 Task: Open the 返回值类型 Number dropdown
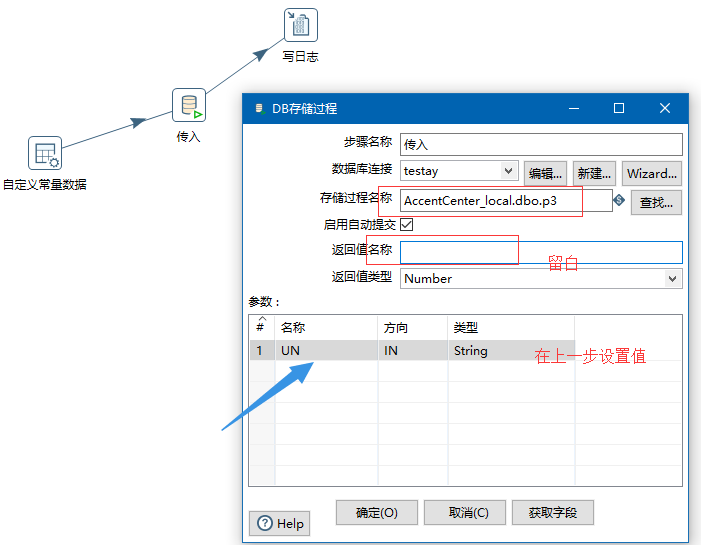coord(672,279)
